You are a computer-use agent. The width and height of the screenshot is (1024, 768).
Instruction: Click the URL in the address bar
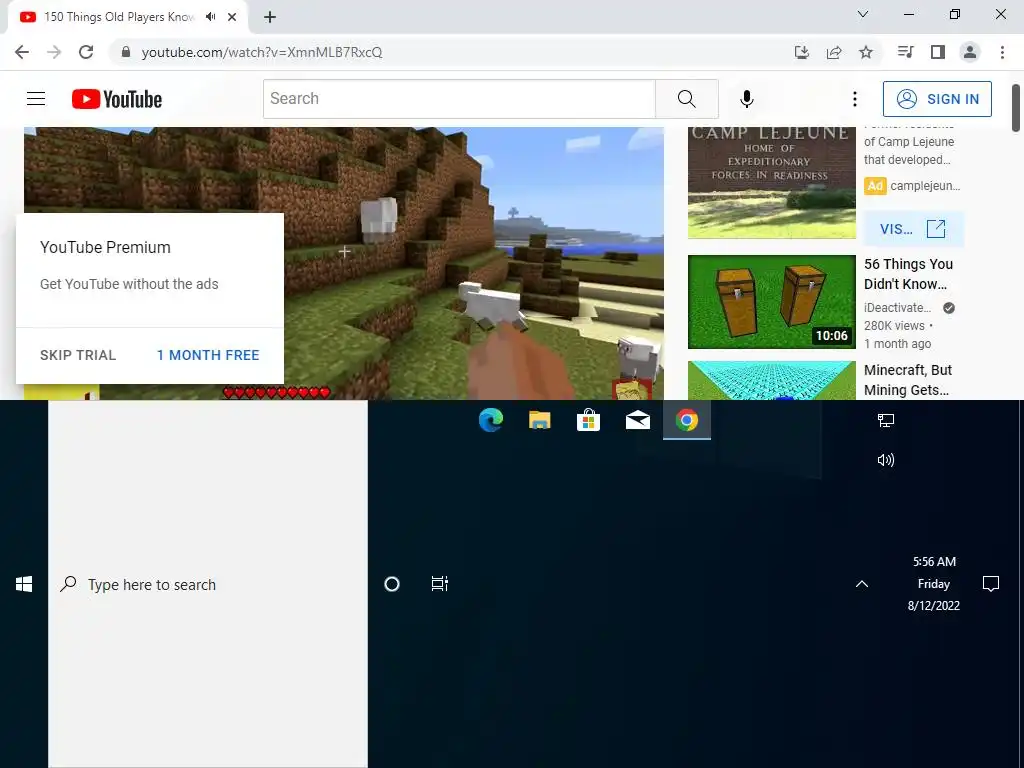tap(262, 52)
